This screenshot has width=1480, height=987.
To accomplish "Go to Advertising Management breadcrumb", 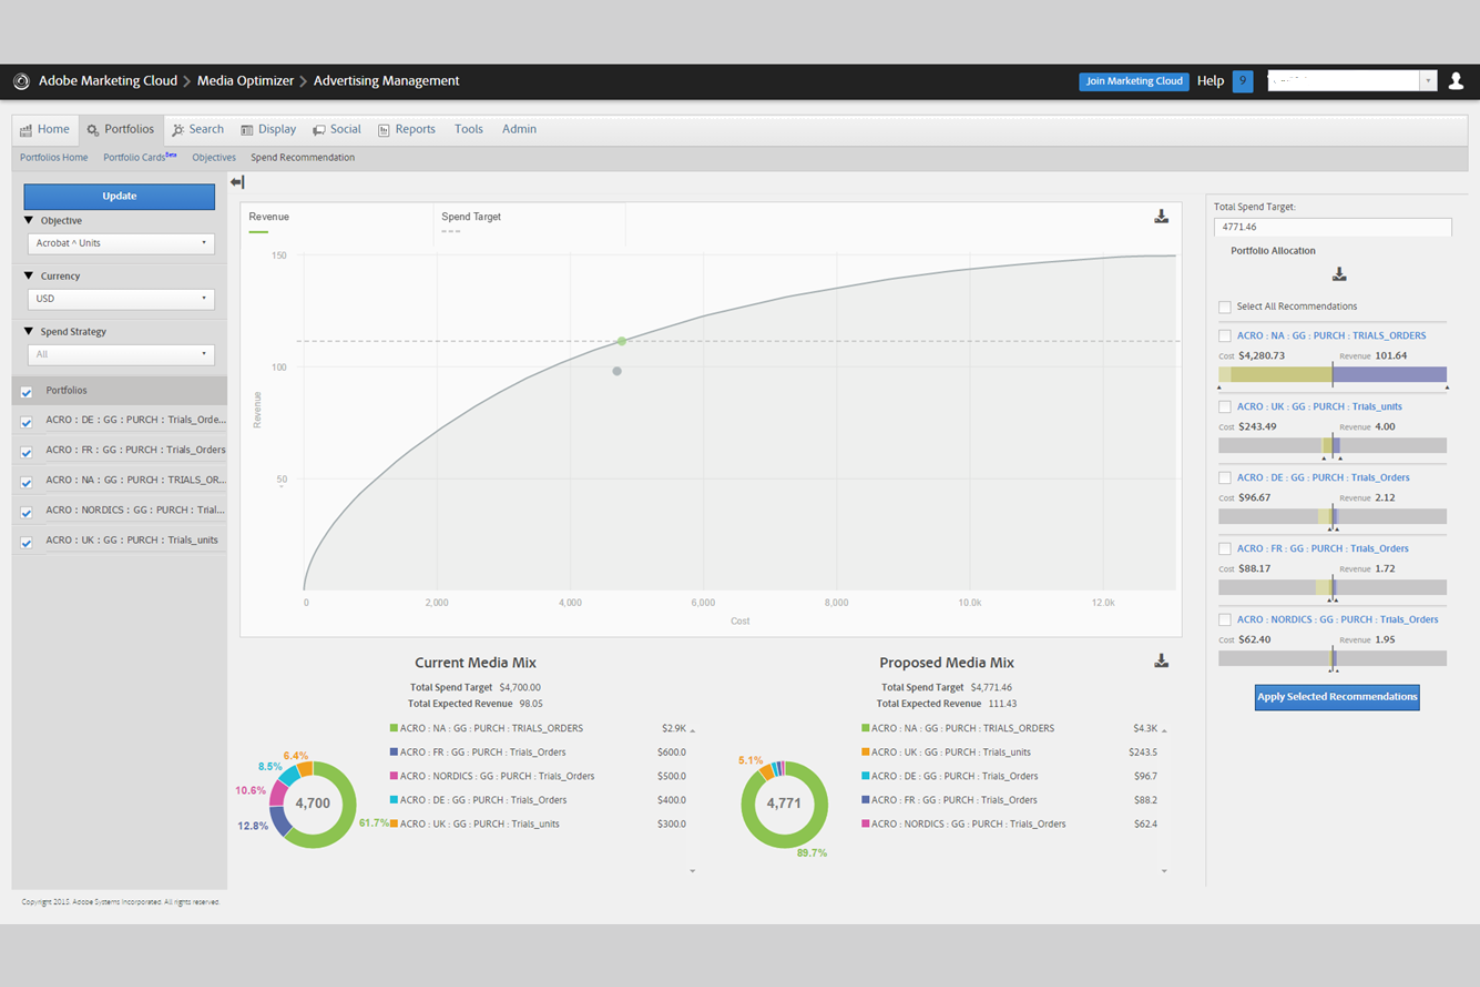I will pos(386,81).
